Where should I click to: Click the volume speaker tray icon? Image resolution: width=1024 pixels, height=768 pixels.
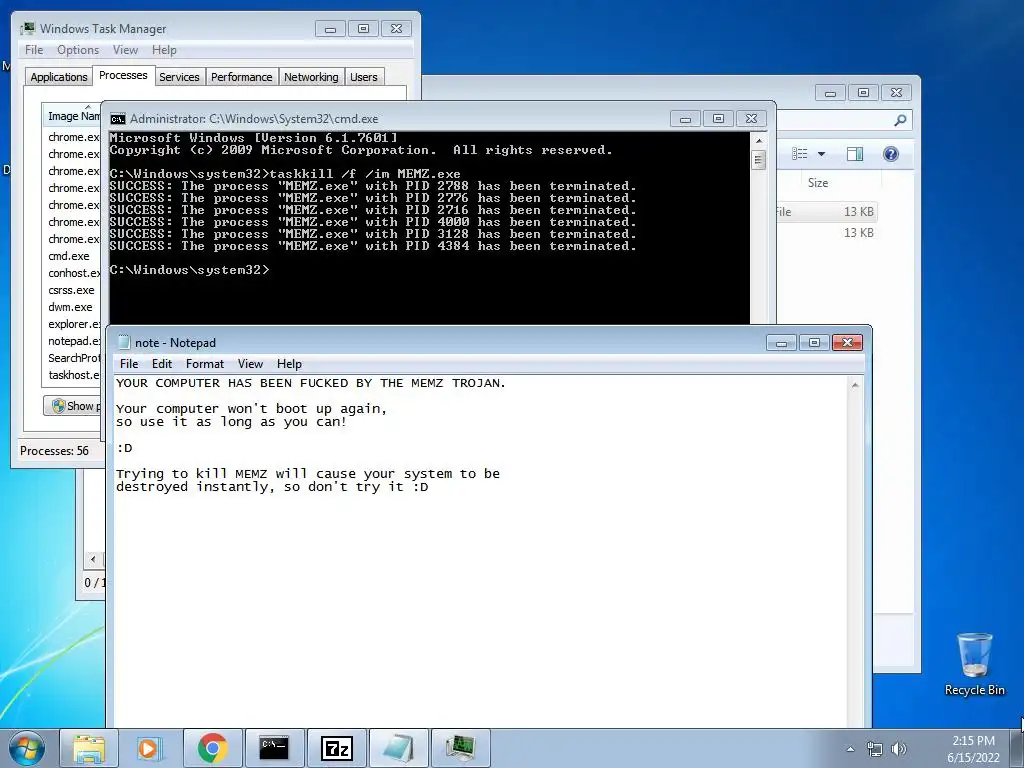899,749
